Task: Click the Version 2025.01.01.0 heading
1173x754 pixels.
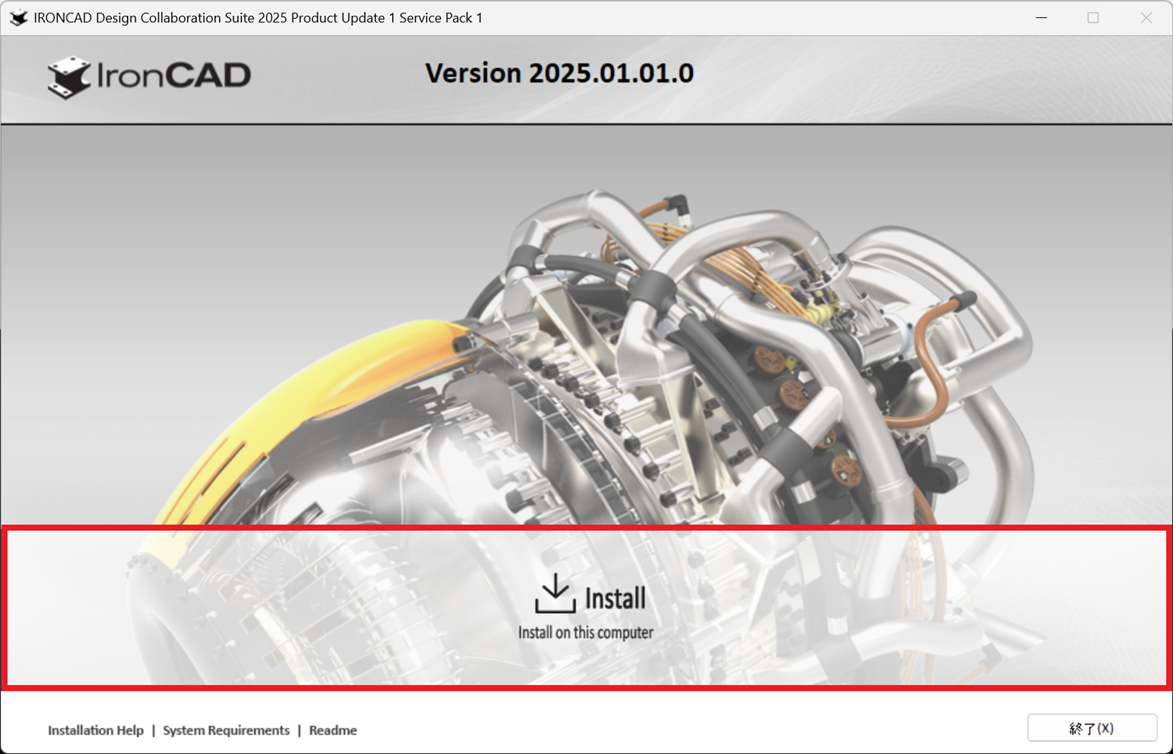Action: point(559,73)
